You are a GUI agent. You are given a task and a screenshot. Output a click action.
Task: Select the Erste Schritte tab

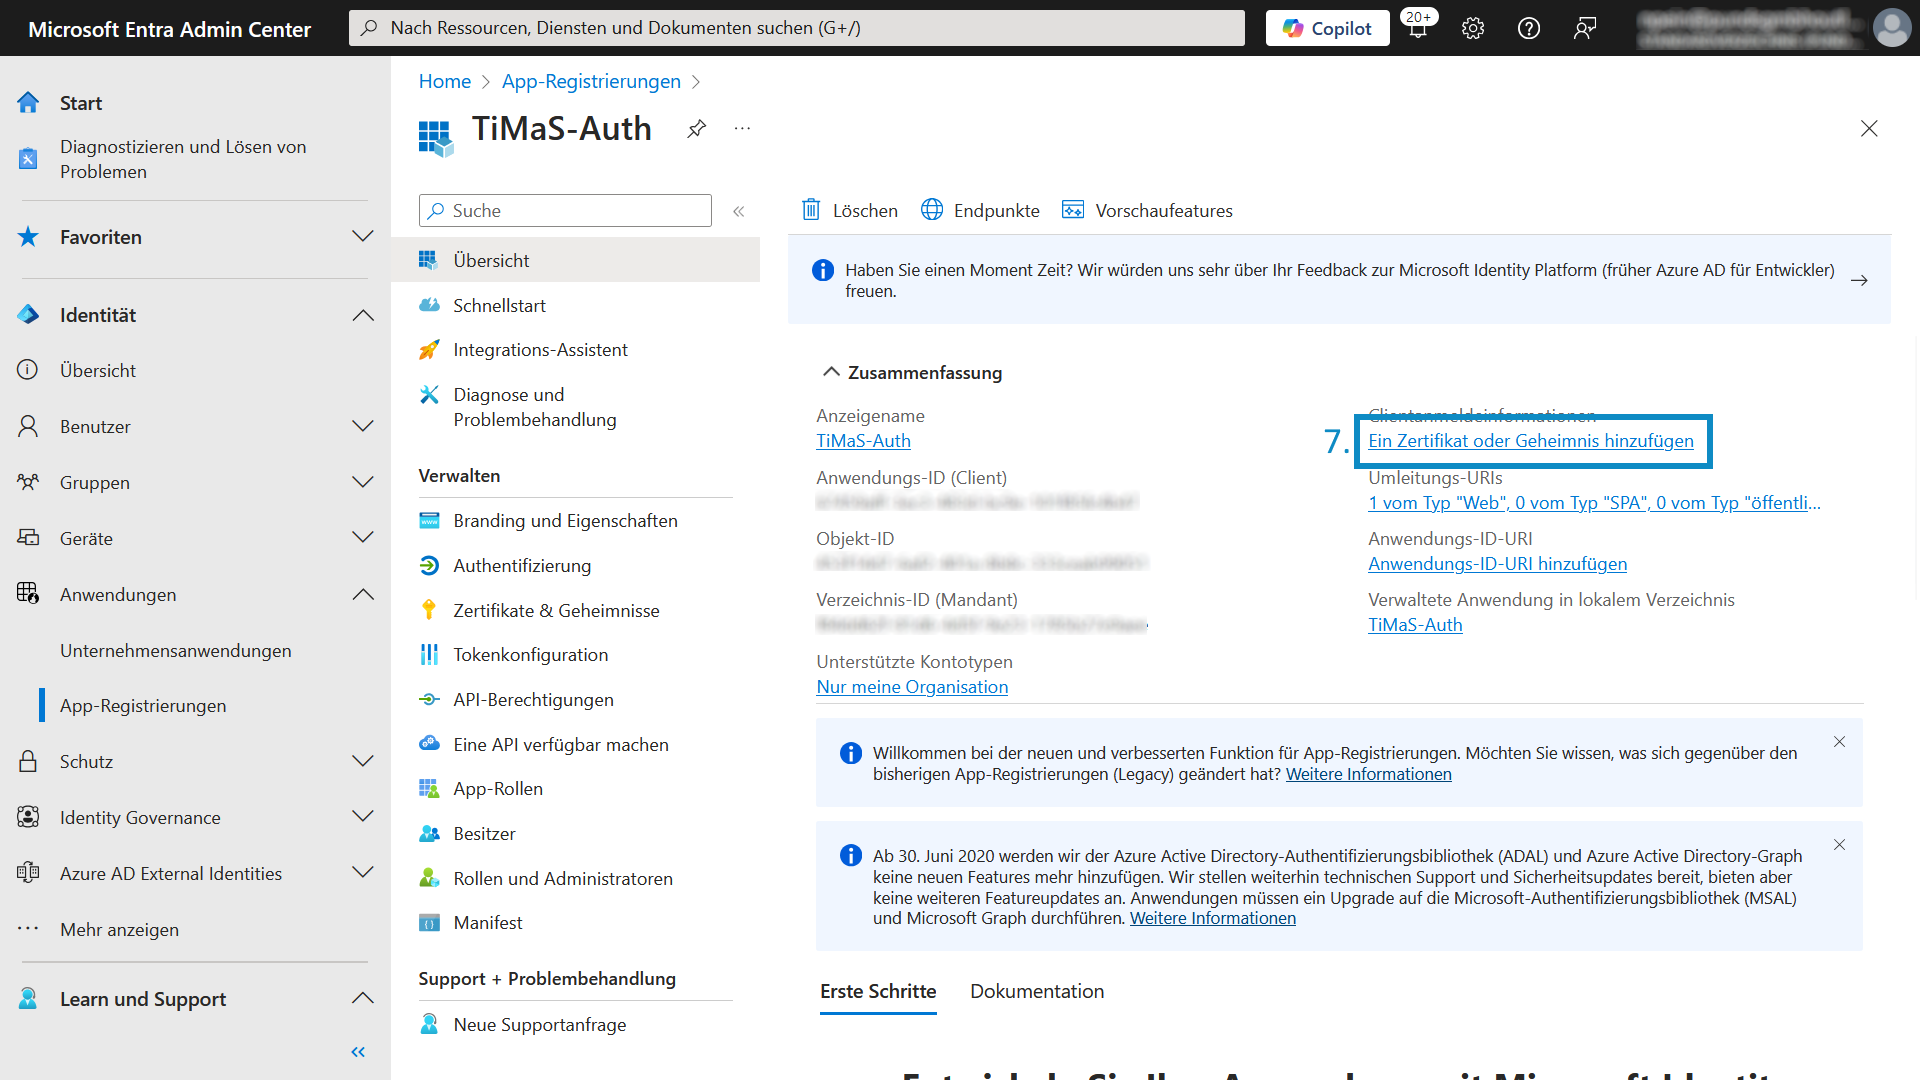(x=878, y=992)
